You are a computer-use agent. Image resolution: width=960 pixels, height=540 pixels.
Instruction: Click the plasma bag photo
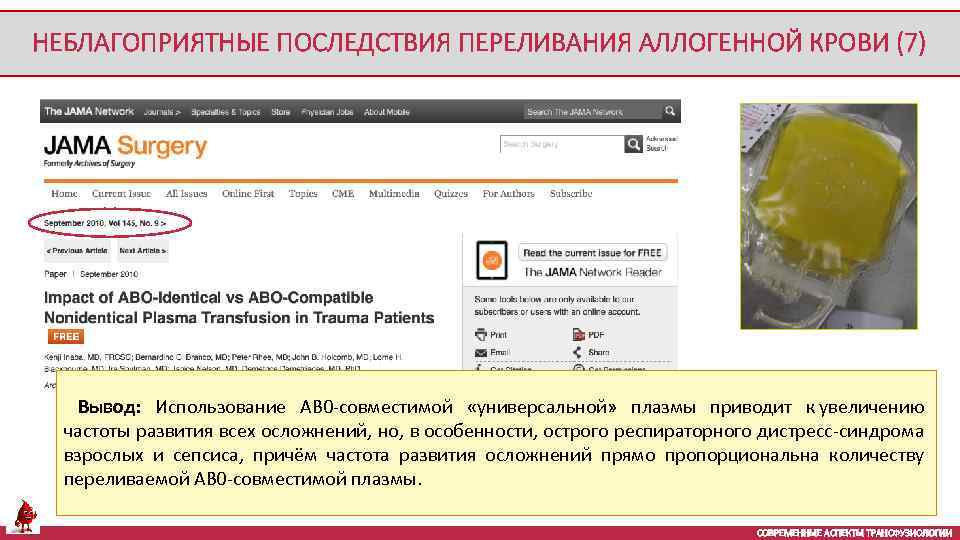pyautogui.click(x=828, y=216)
